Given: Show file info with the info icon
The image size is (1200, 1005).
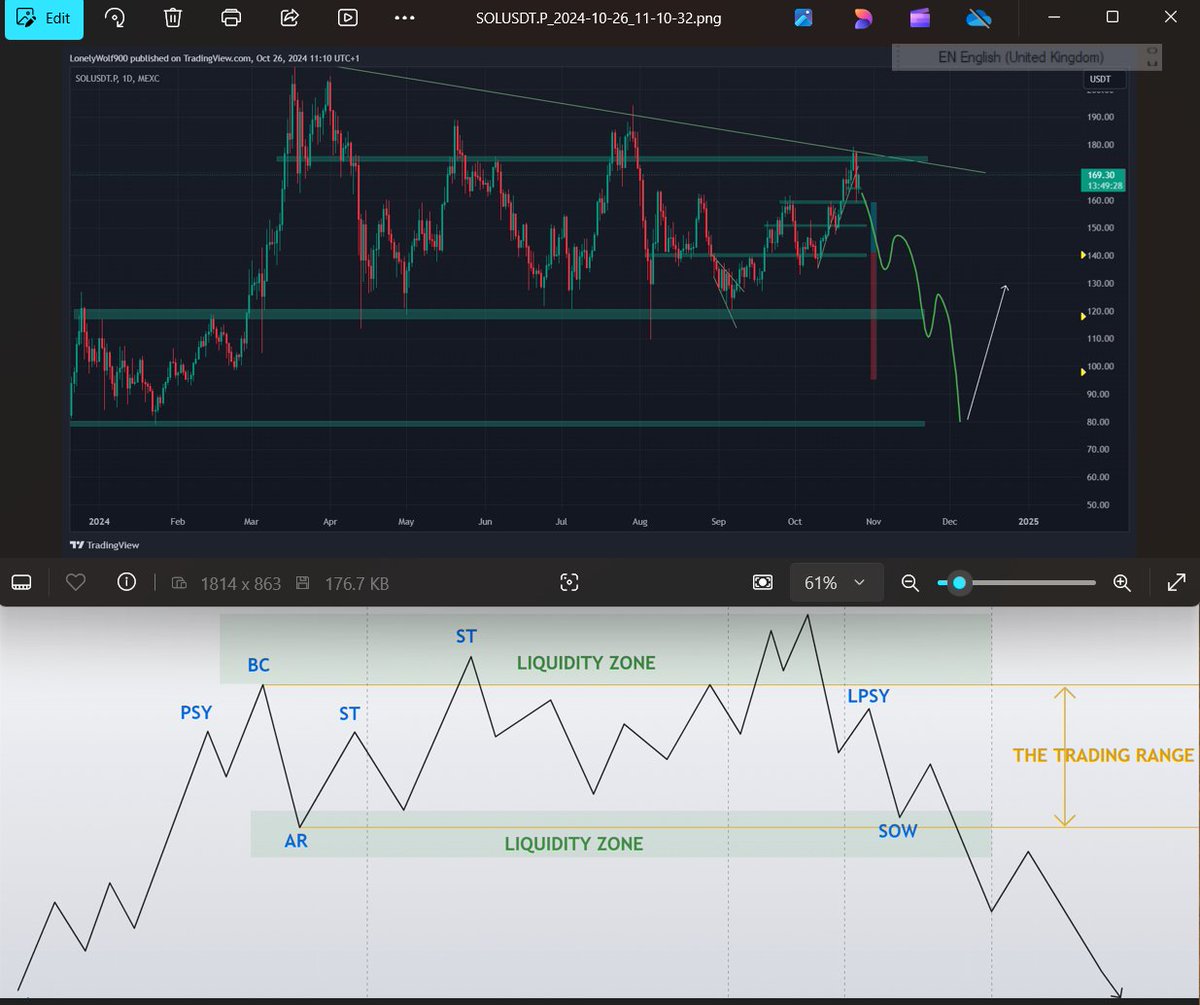Looking at the screenshot, I should 126,582.
